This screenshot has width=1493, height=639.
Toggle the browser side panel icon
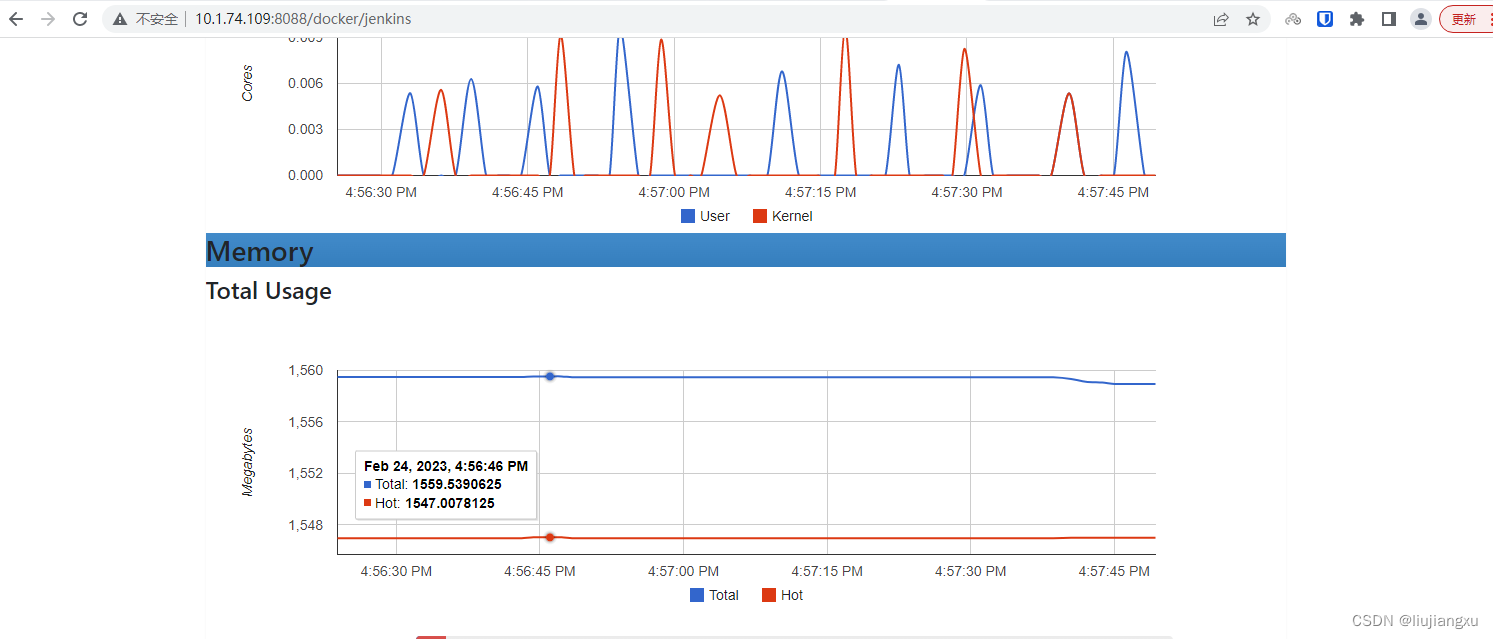1389,19
